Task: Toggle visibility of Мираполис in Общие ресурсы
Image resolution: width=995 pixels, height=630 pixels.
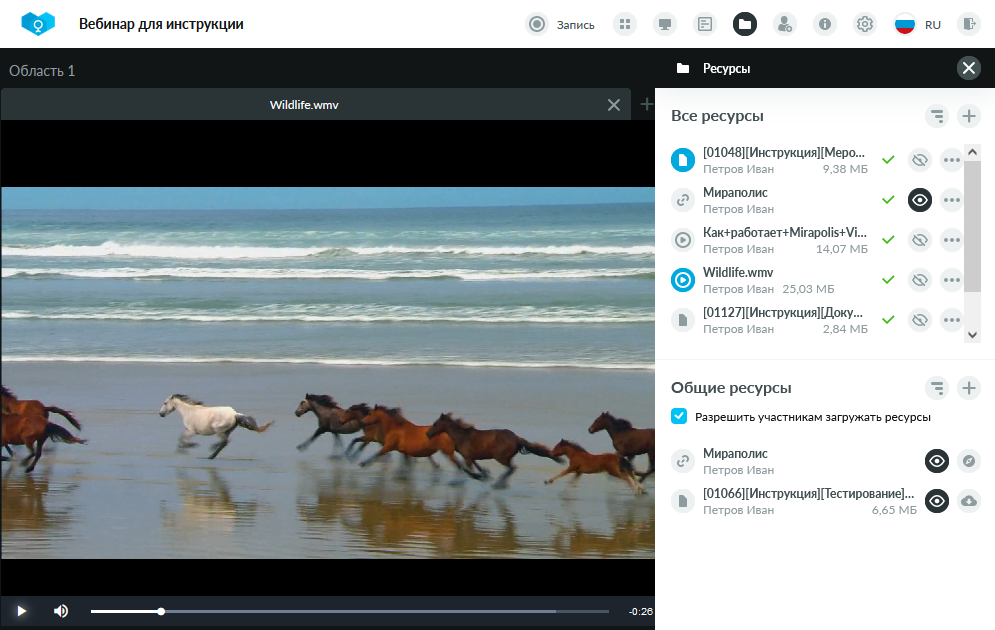Action: [x=937, y=461]
